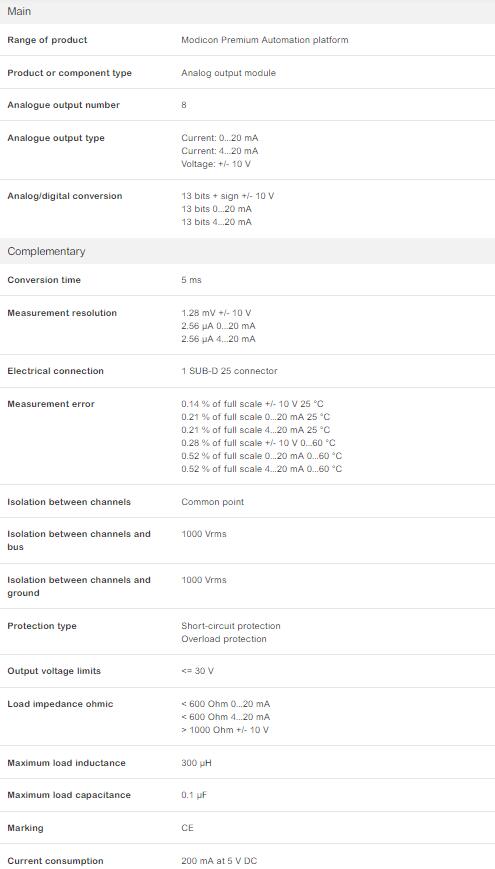Click the Analogue output number label
Screen dimensions: 495x869
point(63,105)
